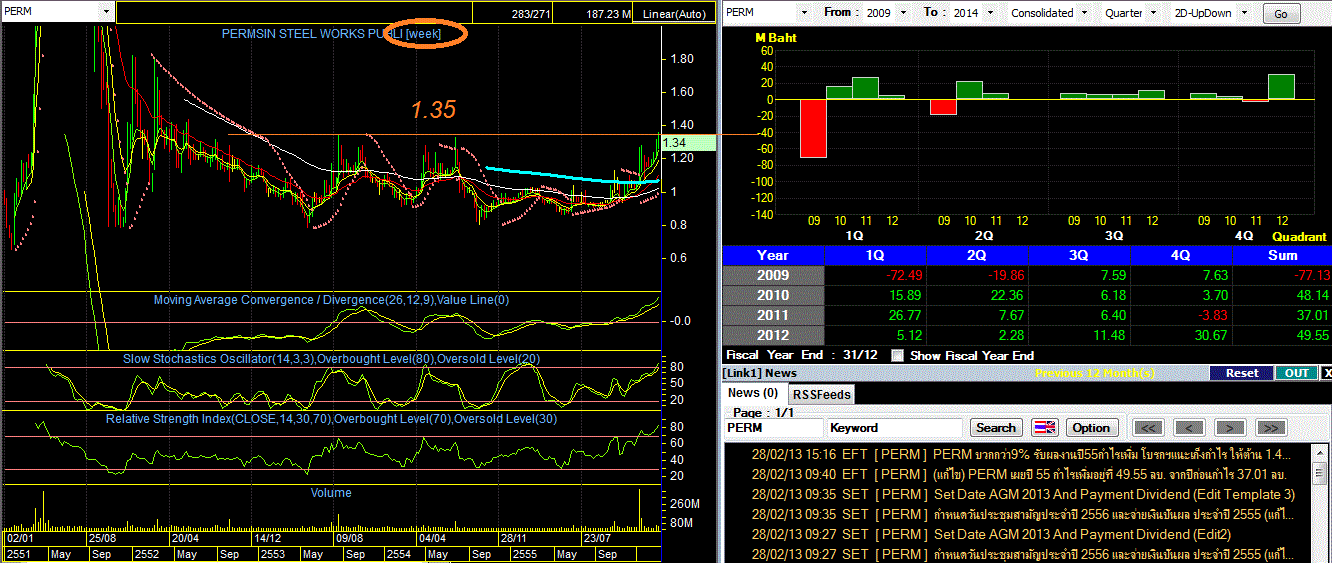Open the Quarter period dropdown
1332x563 pixels.
pos(1151,13)
